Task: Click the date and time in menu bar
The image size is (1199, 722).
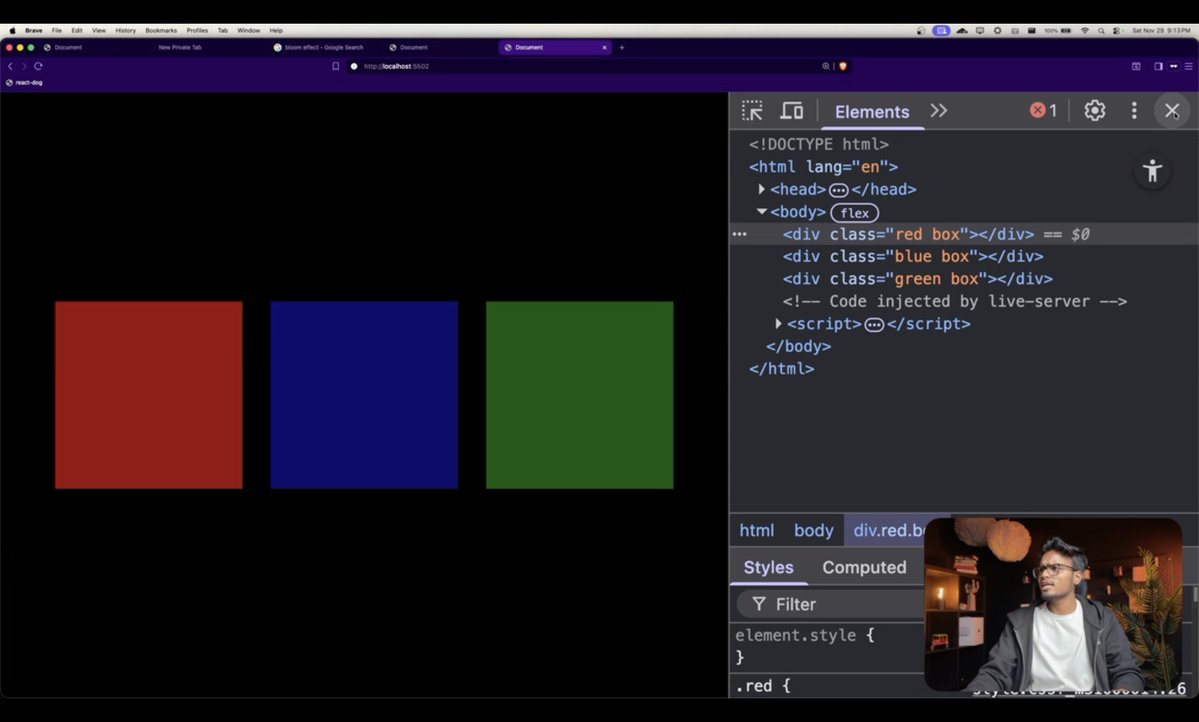Action: [x=1161, y=31]
